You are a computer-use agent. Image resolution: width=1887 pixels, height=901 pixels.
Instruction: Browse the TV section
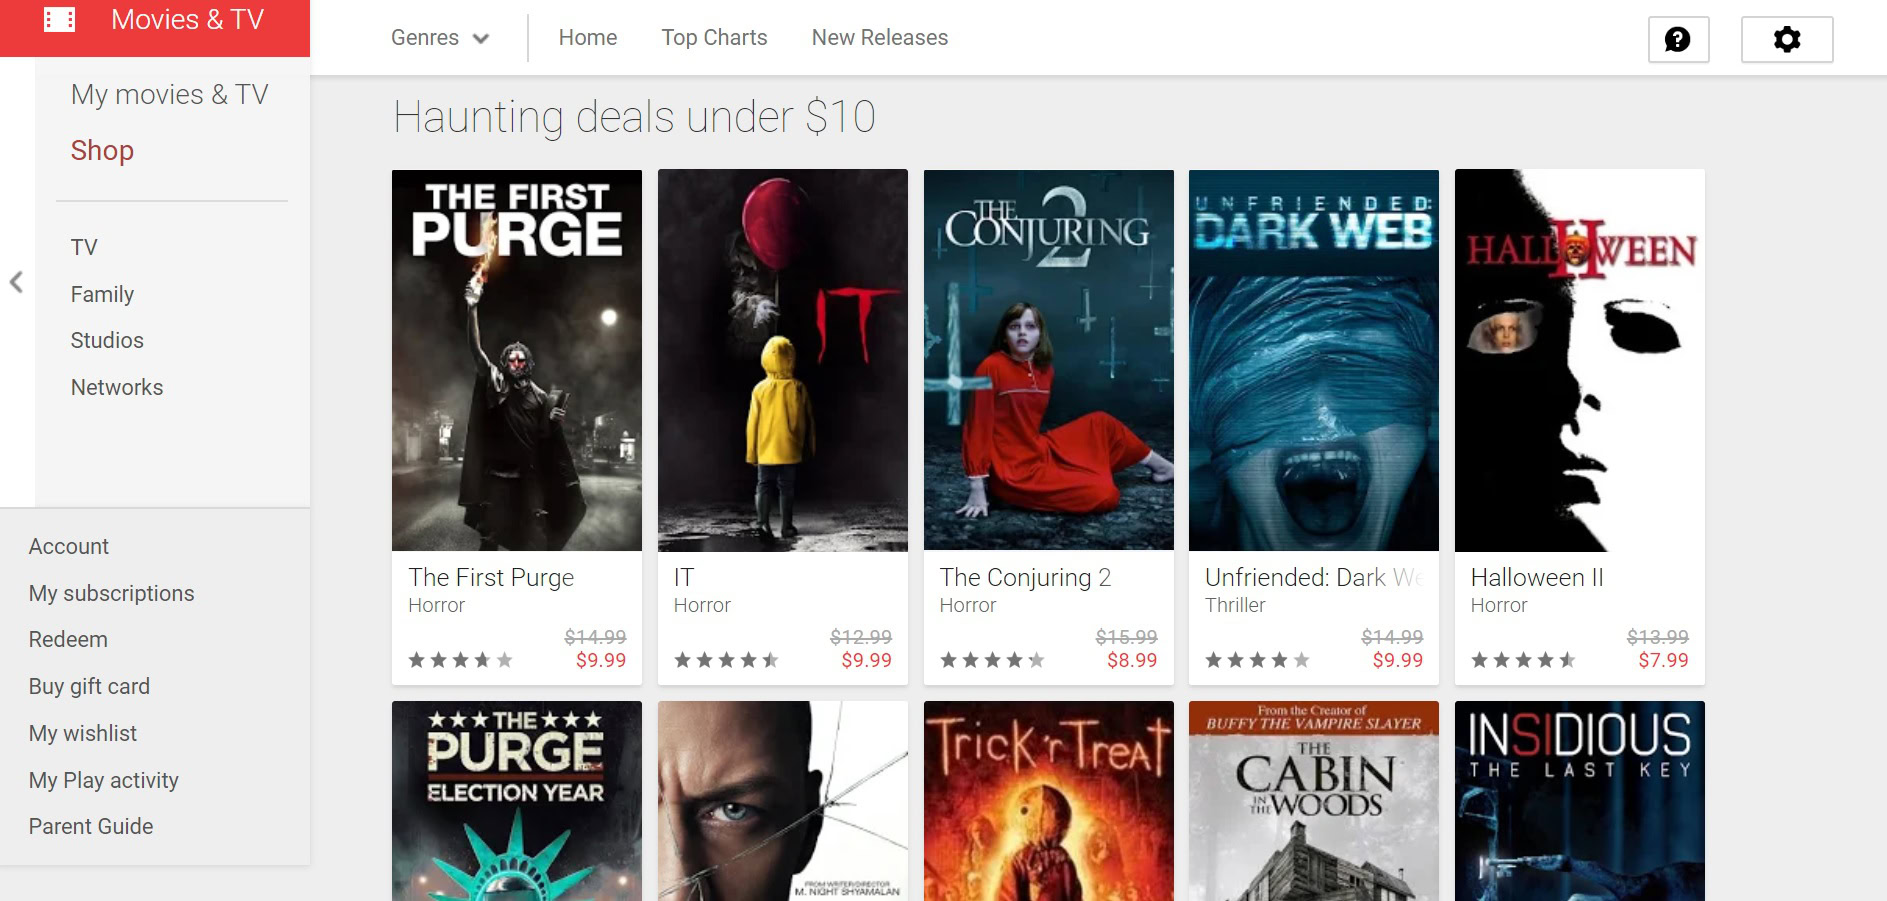point(84,247)
